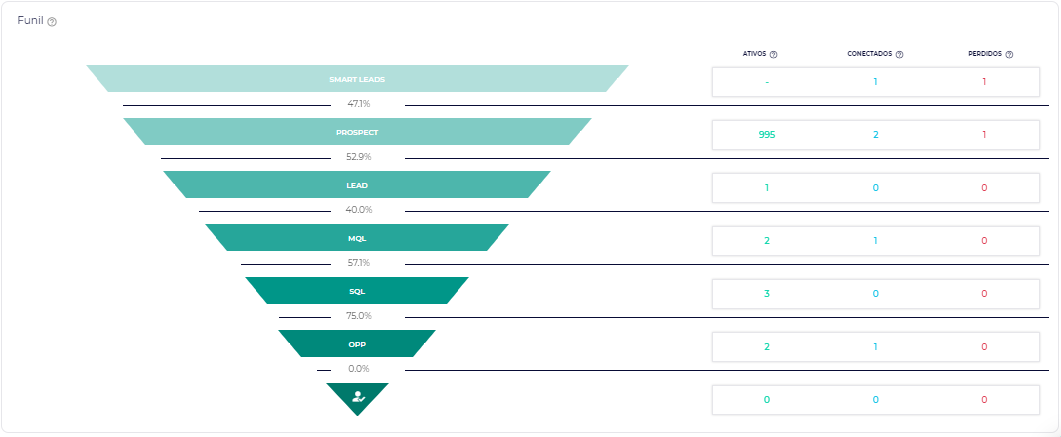
Task: Open the 995 active prospects count
Action: coord(767,134)
